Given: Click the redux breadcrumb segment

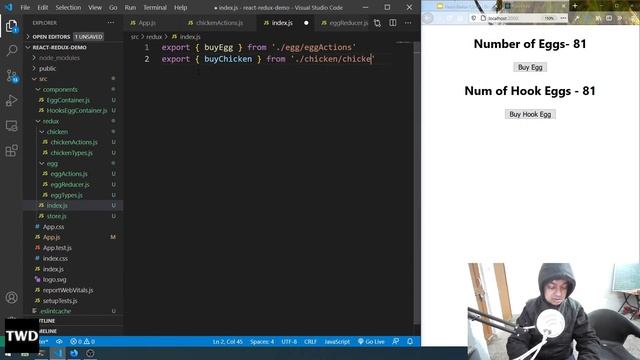Looking at the screenshot, I should (154, 37).
